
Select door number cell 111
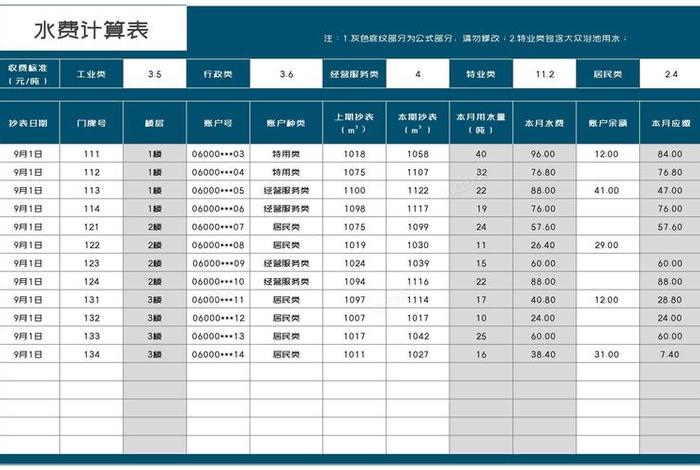click(x=92, y=154)
